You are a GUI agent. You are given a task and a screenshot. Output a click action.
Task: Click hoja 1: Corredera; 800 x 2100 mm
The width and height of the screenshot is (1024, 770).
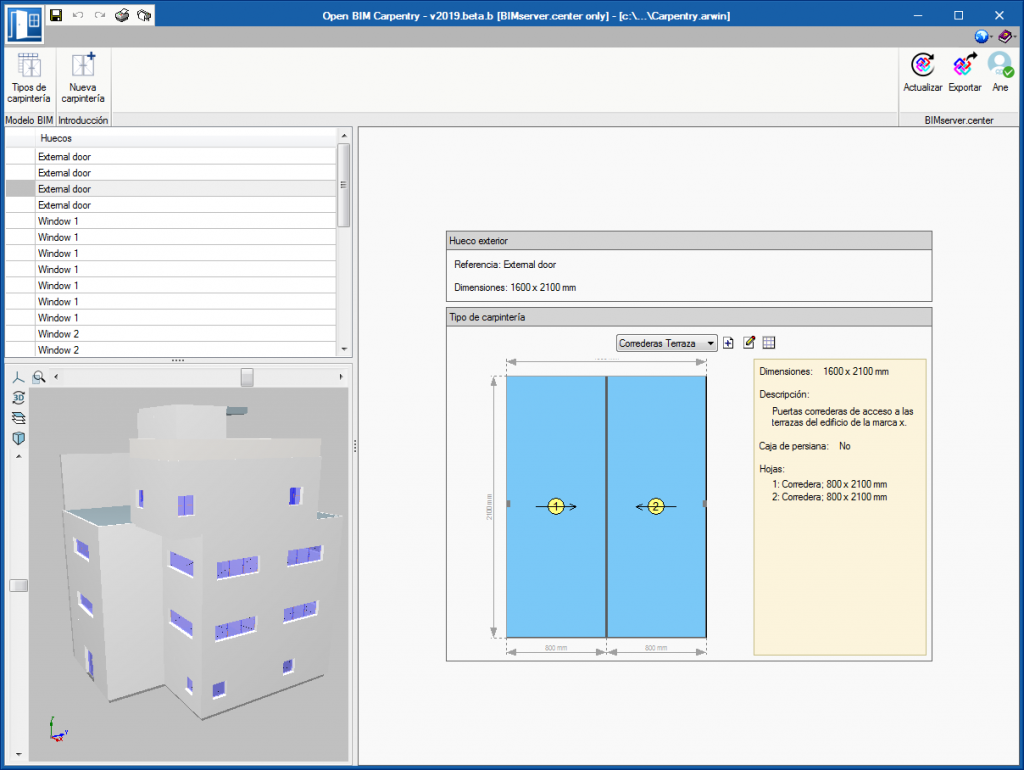click(829, 484)
